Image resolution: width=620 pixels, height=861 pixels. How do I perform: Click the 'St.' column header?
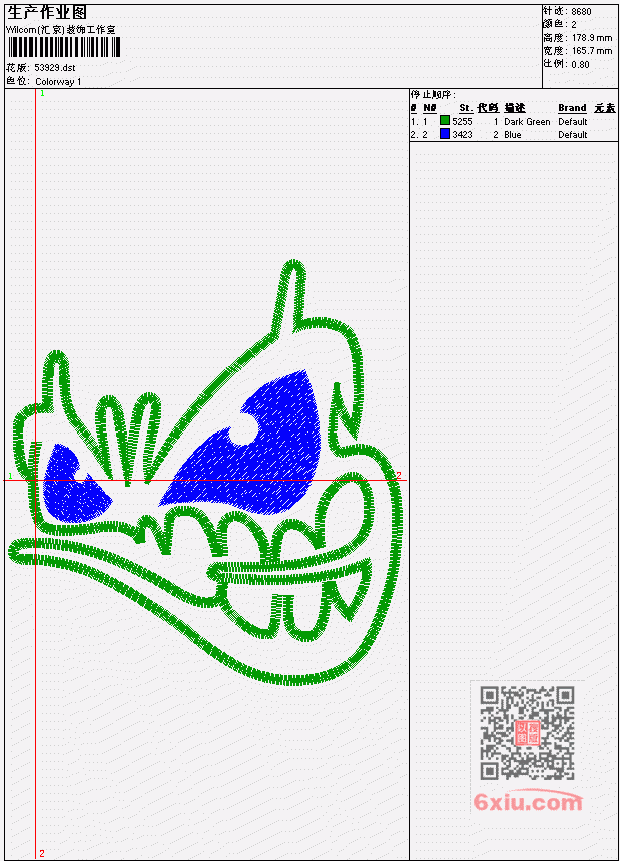pos(466,108)
